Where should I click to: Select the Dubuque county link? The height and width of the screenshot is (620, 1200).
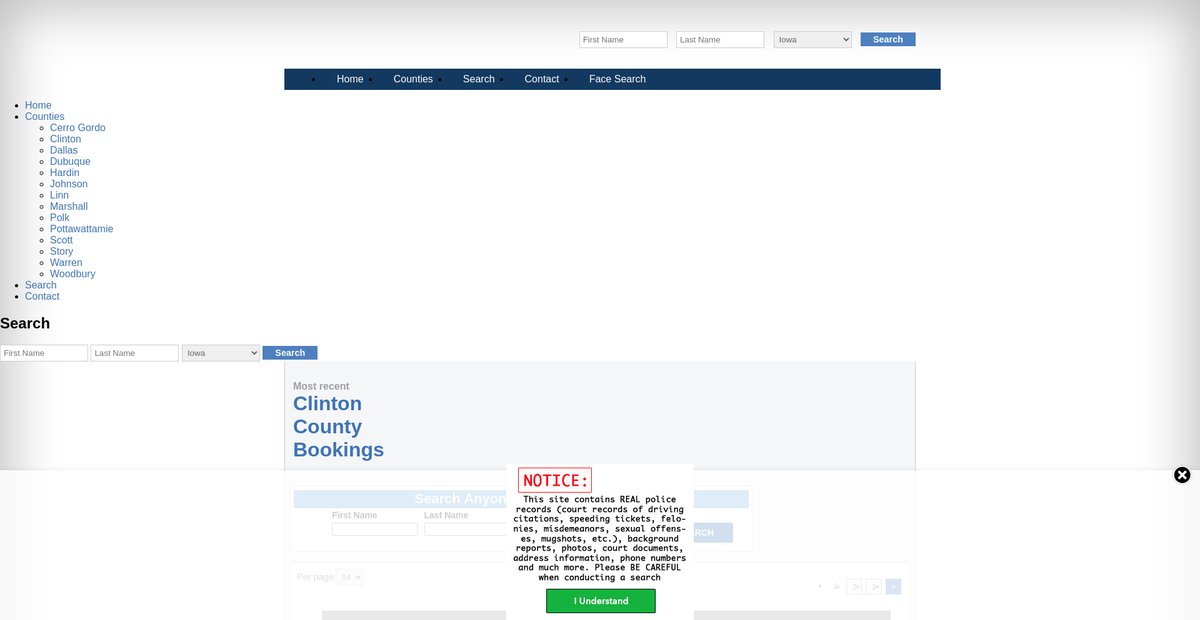click(70, 162)
